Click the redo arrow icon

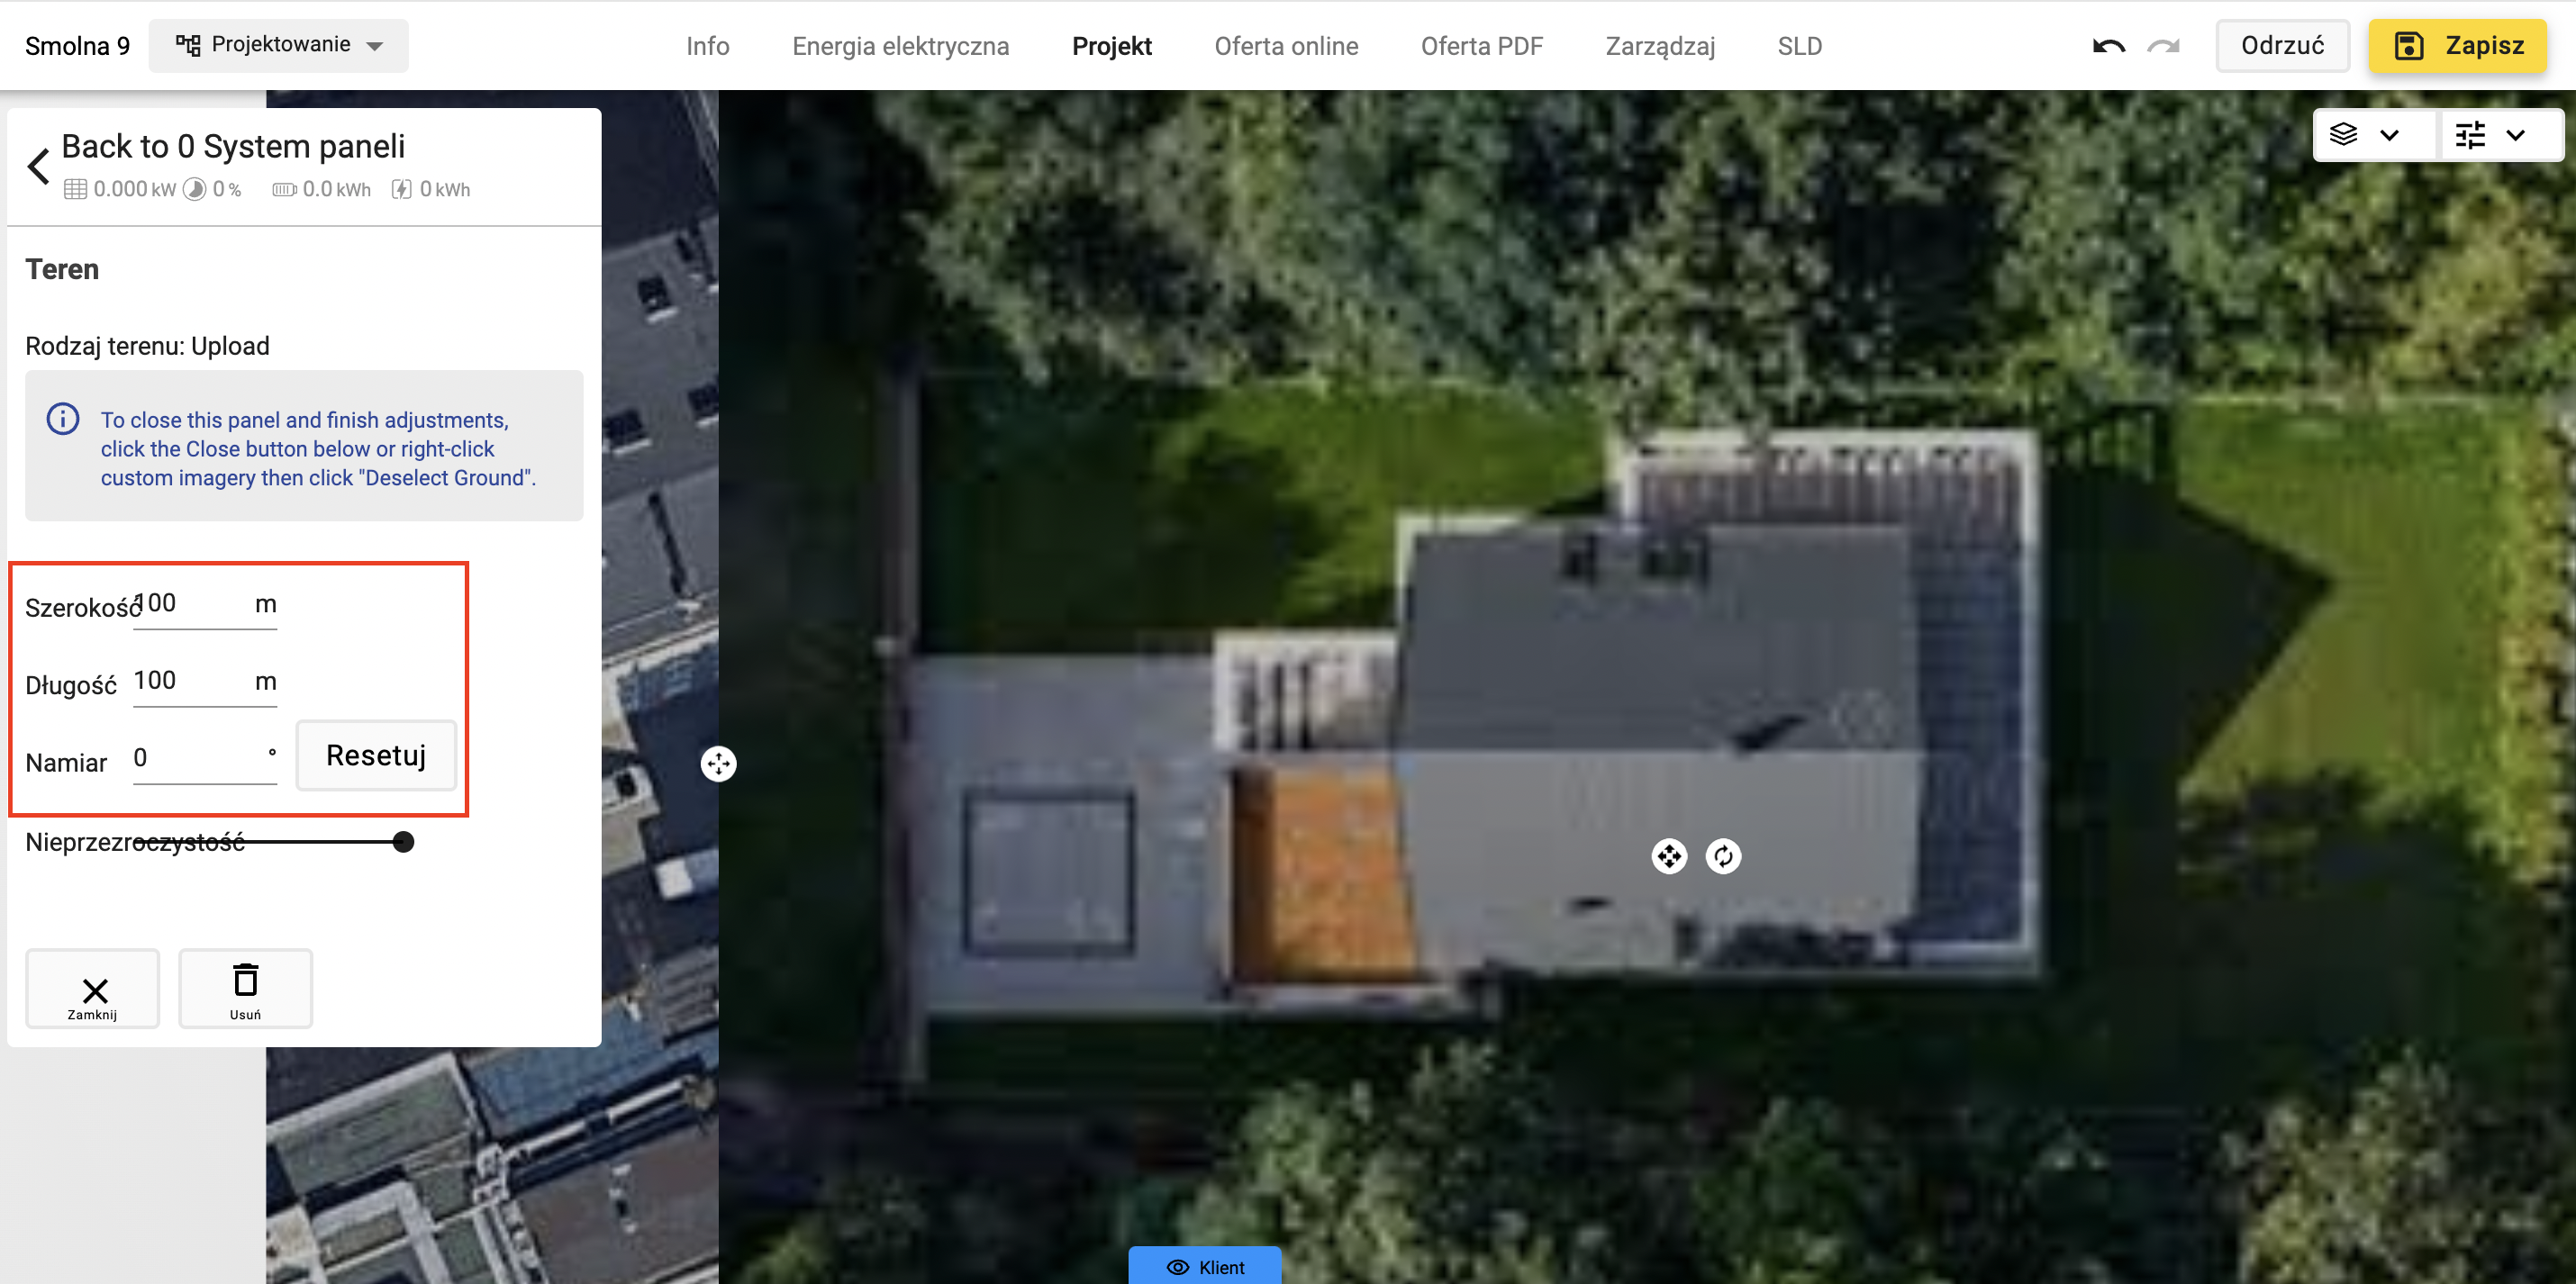point(2163,46)
